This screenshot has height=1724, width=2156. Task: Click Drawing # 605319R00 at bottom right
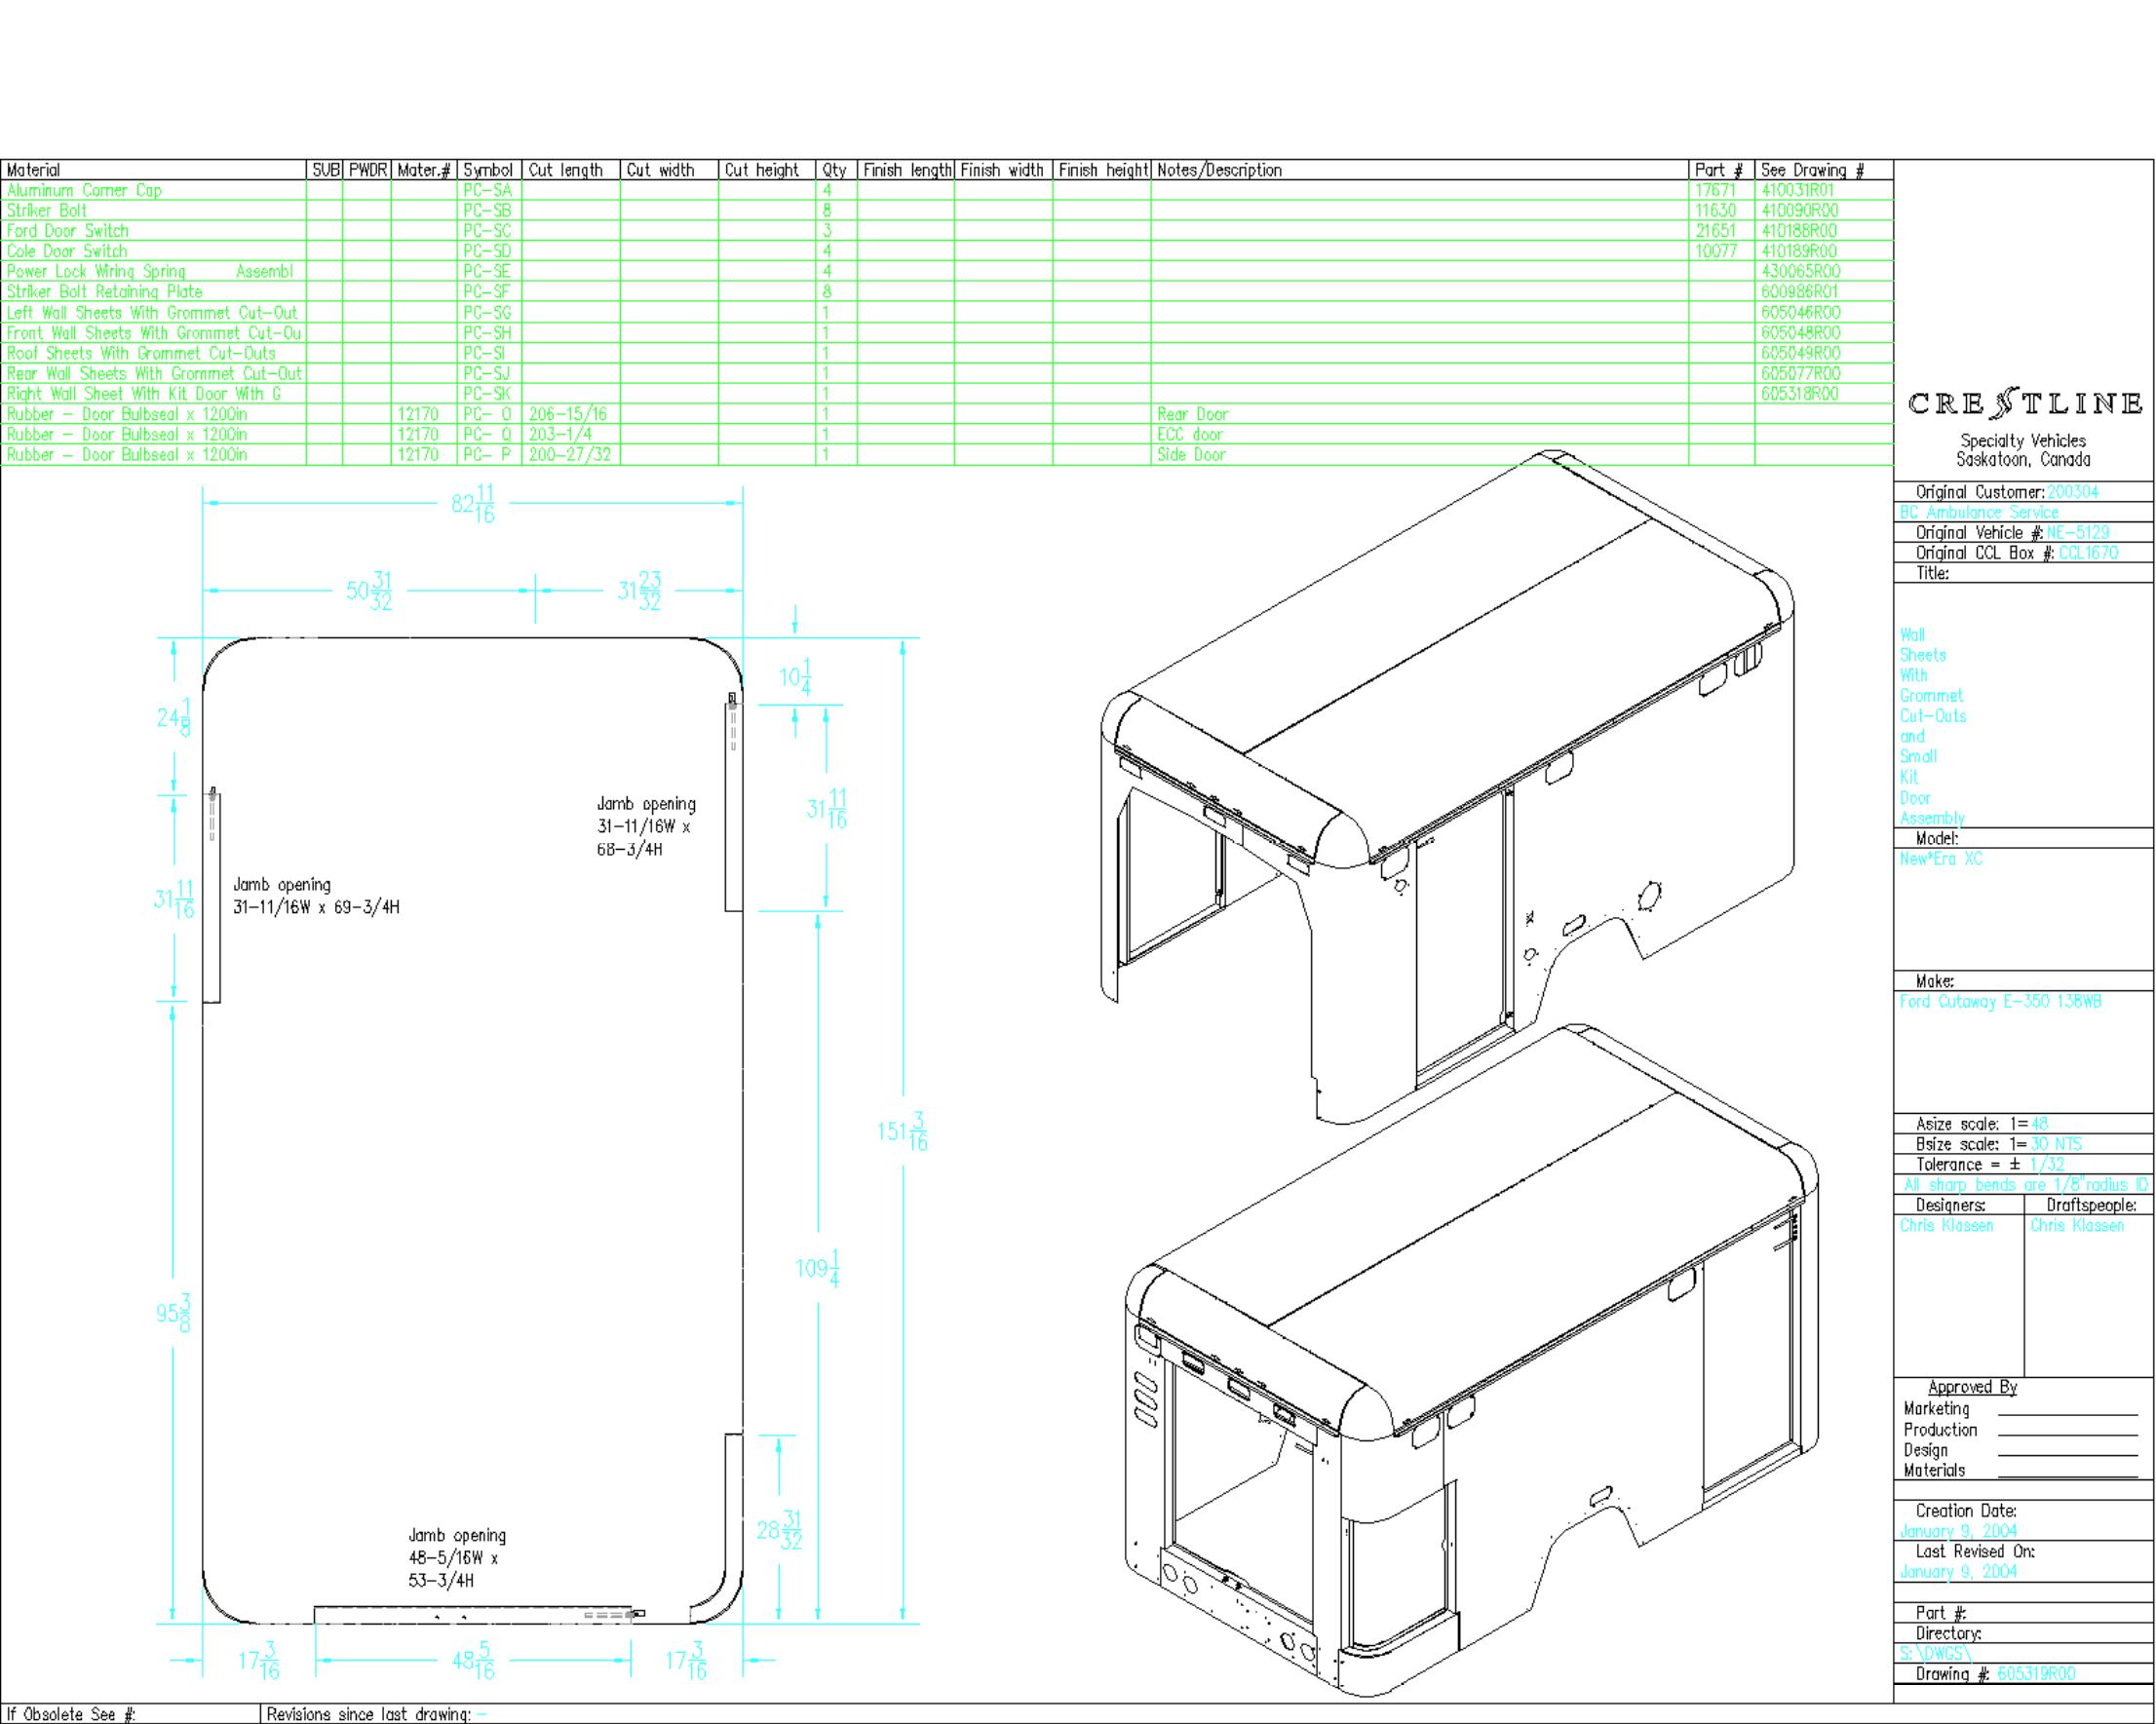[2036, 1674]
